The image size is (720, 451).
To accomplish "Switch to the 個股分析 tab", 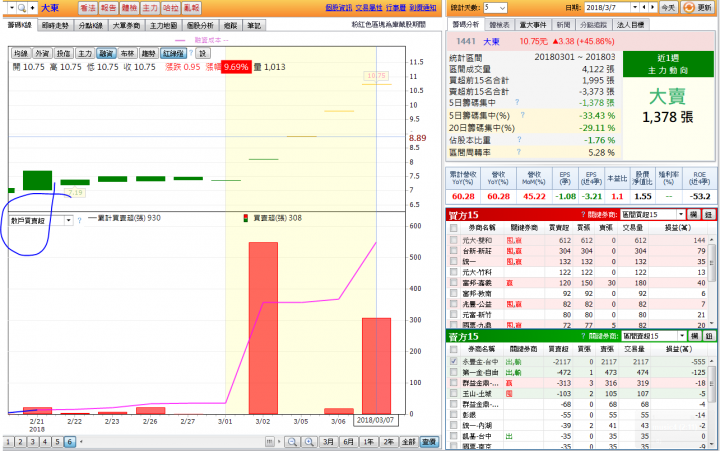I will click(x=200, y=25).
